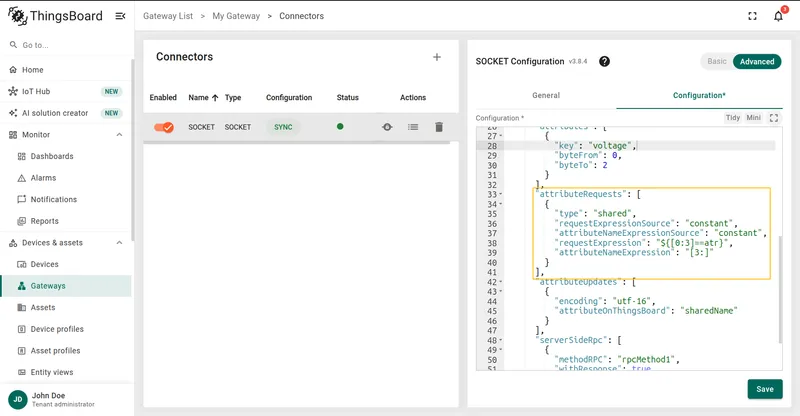Fold code at line 27
Screen dimensions: 800x416
click(501, 136)
